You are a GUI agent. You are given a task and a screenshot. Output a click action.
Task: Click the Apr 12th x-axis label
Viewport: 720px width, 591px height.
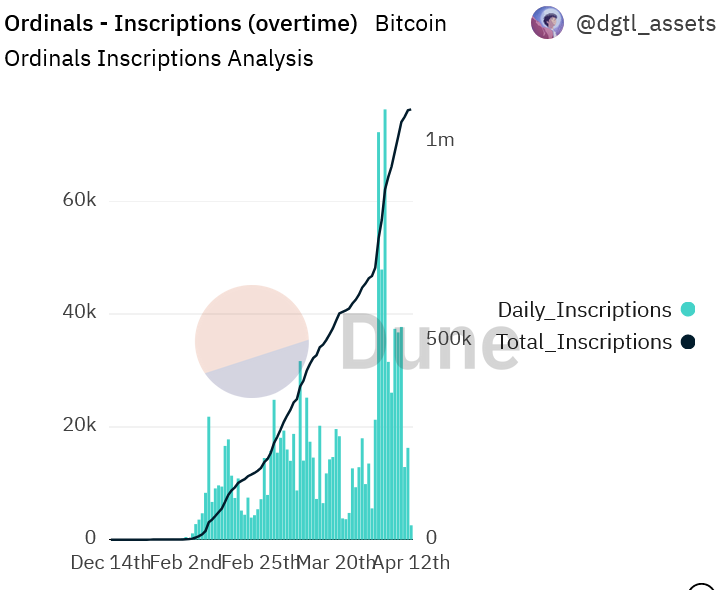coord(411,562)
